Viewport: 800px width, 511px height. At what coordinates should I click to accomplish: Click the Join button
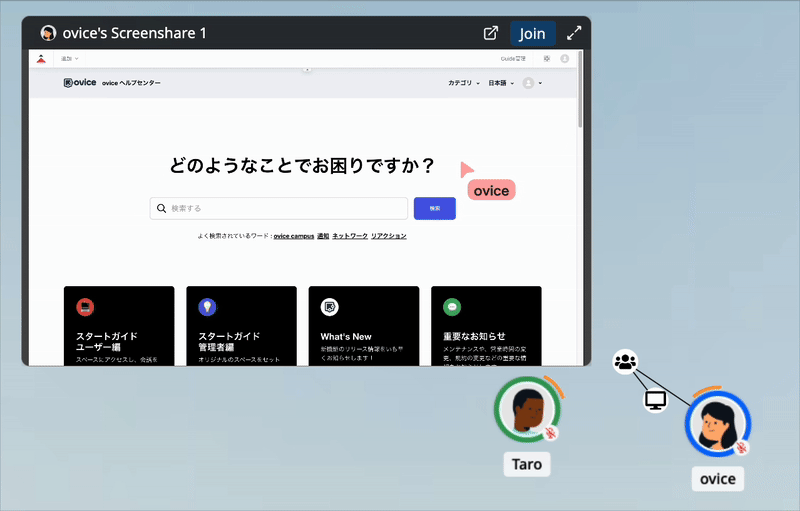point(533,33)
